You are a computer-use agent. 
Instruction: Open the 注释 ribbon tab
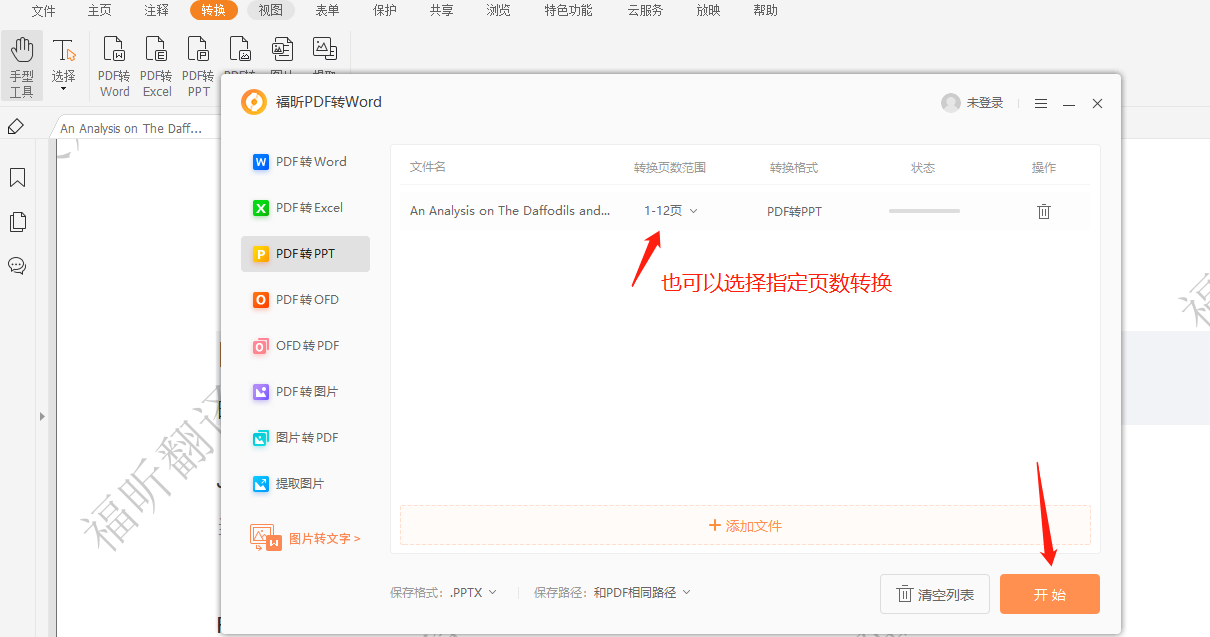pos(156,10)
